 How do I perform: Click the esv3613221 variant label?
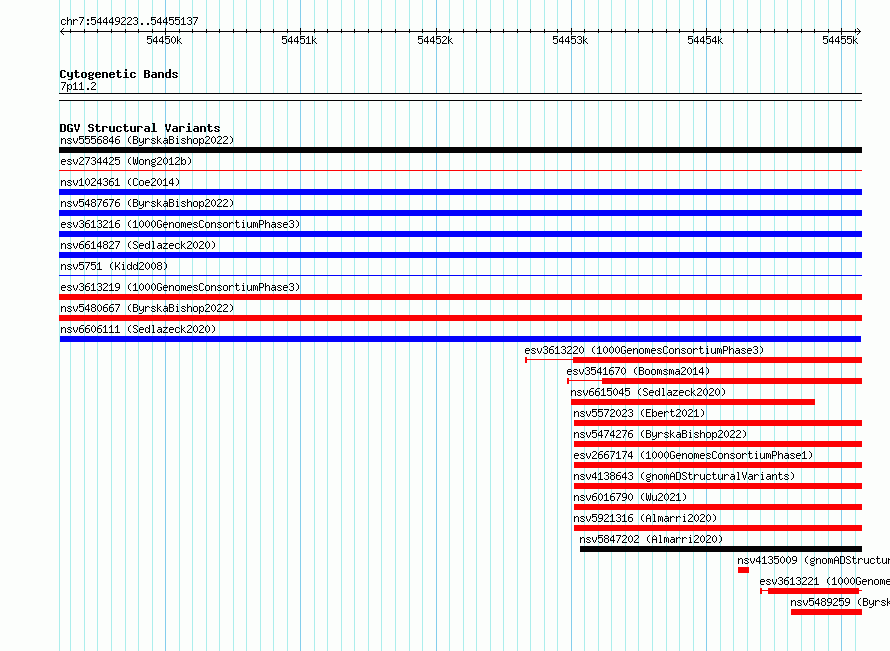coord(825,581)
